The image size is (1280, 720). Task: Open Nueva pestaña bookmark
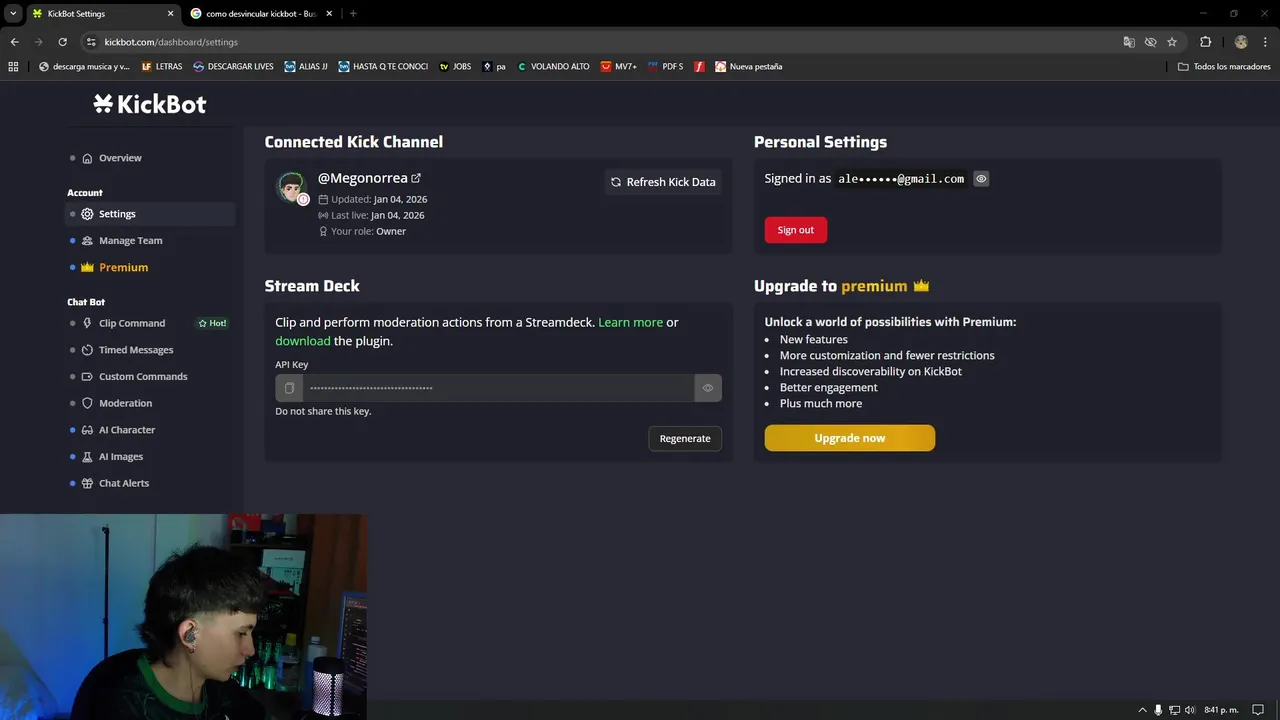(748, 67)
